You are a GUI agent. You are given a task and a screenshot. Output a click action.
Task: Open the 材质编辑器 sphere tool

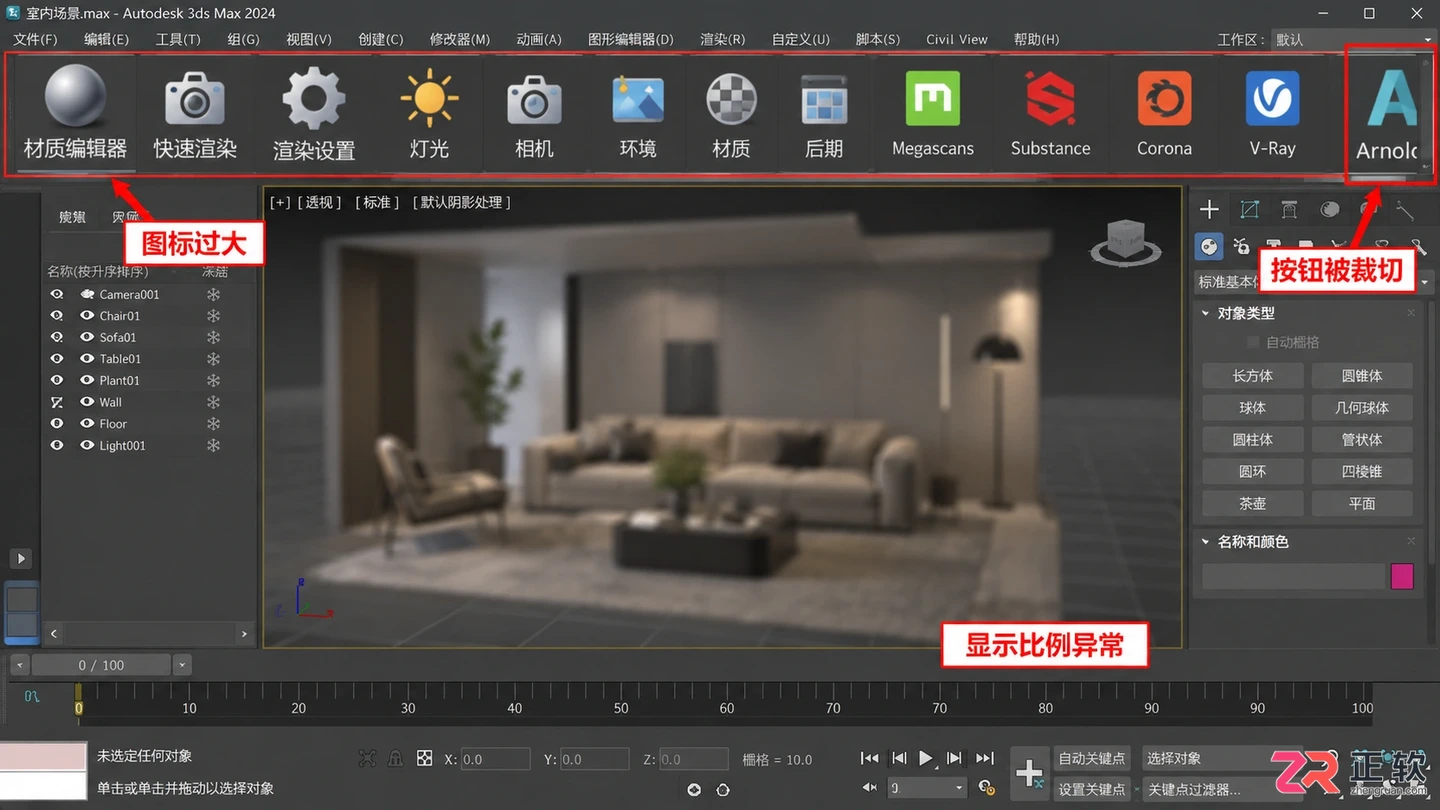coord(75,111)
